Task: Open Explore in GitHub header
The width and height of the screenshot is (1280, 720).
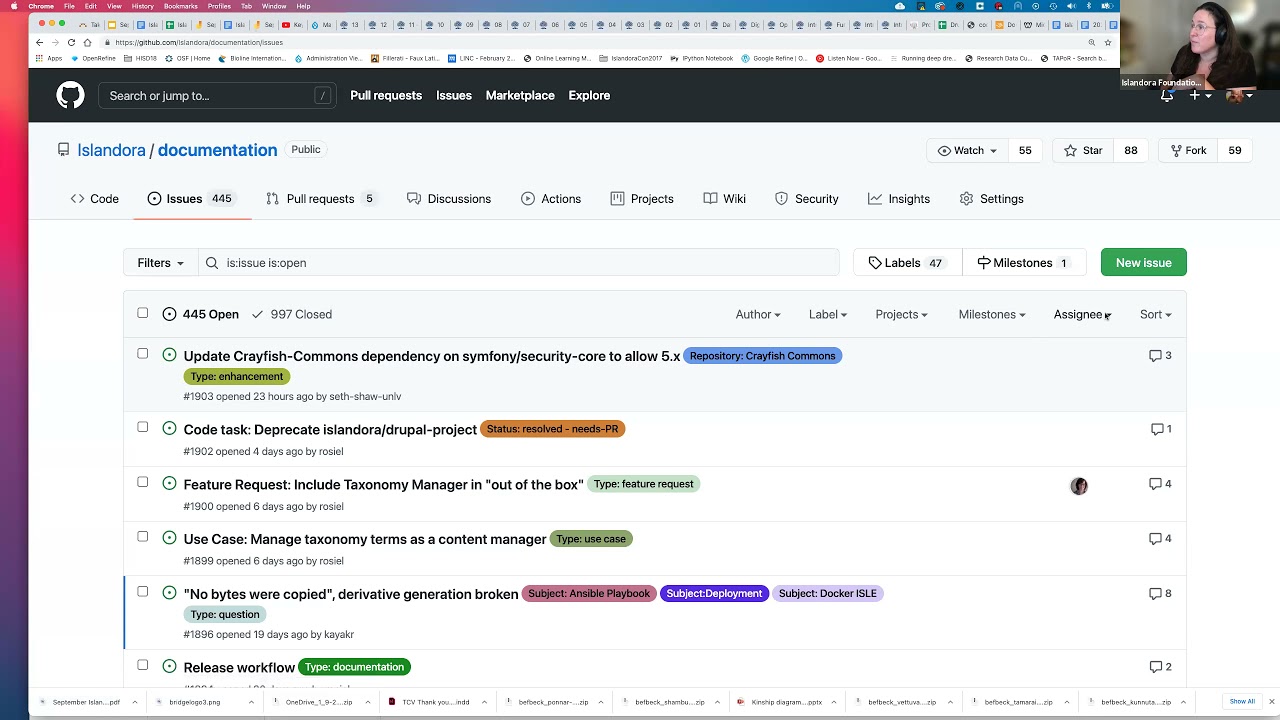Action: click(589, 95)
